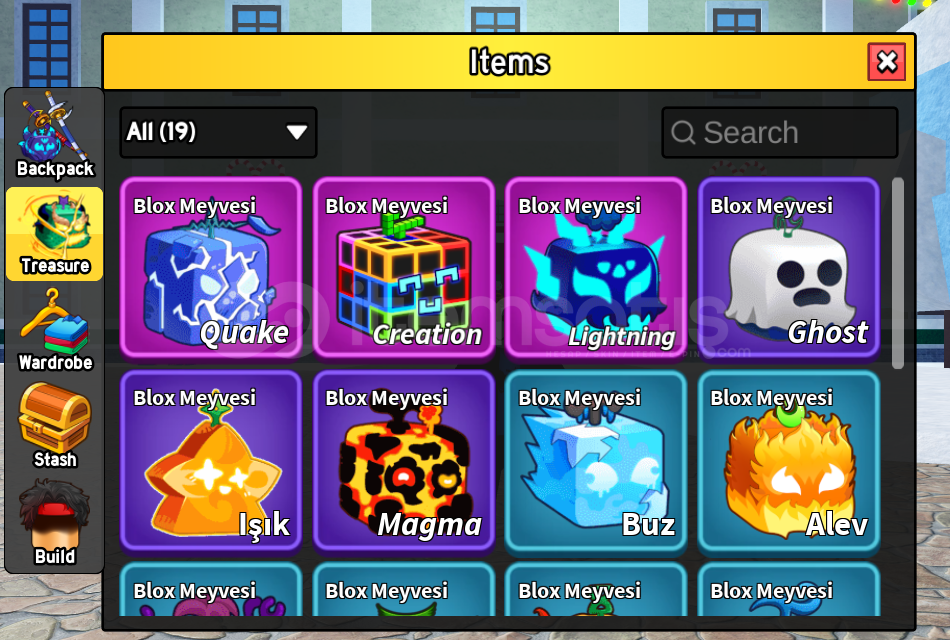Click the search magnifier icon
950x640 pixels.
683,132
